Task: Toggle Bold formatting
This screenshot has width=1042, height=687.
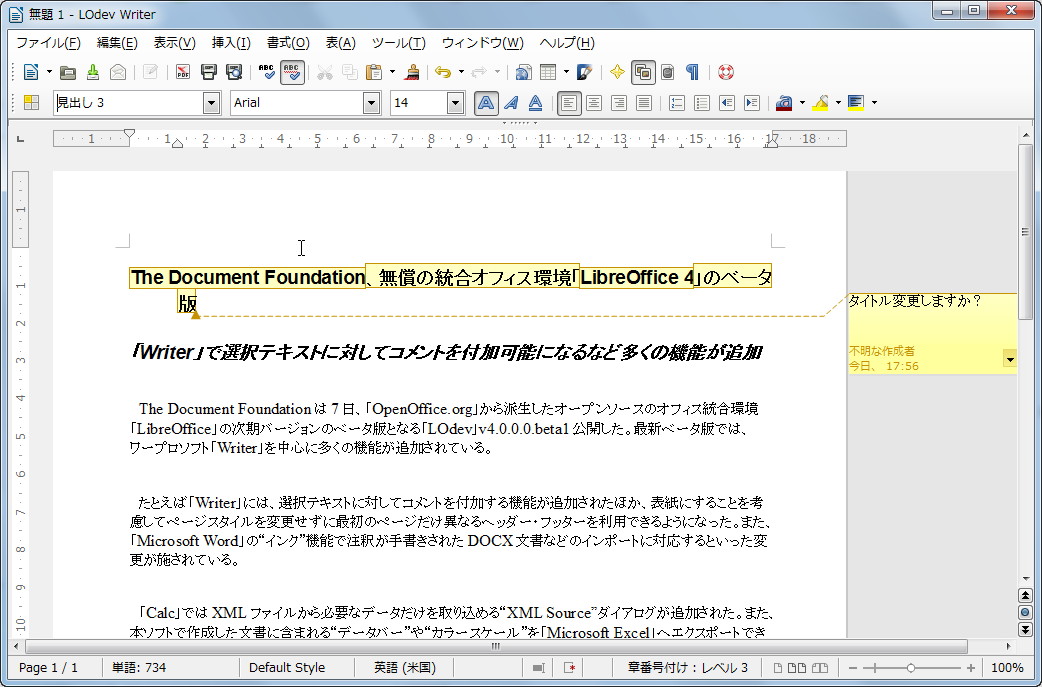Action: (x=486, y=103)
